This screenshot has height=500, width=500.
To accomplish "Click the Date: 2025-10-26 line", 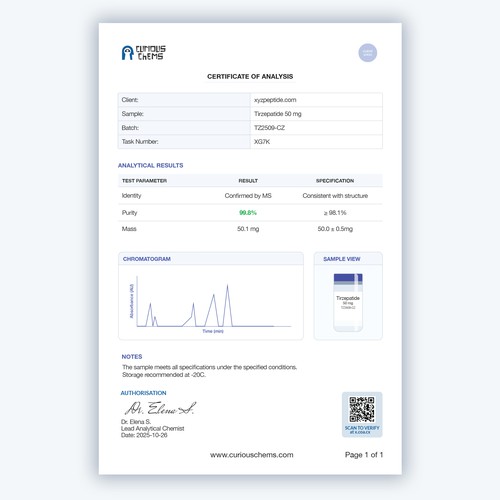I will coord(144,435).
